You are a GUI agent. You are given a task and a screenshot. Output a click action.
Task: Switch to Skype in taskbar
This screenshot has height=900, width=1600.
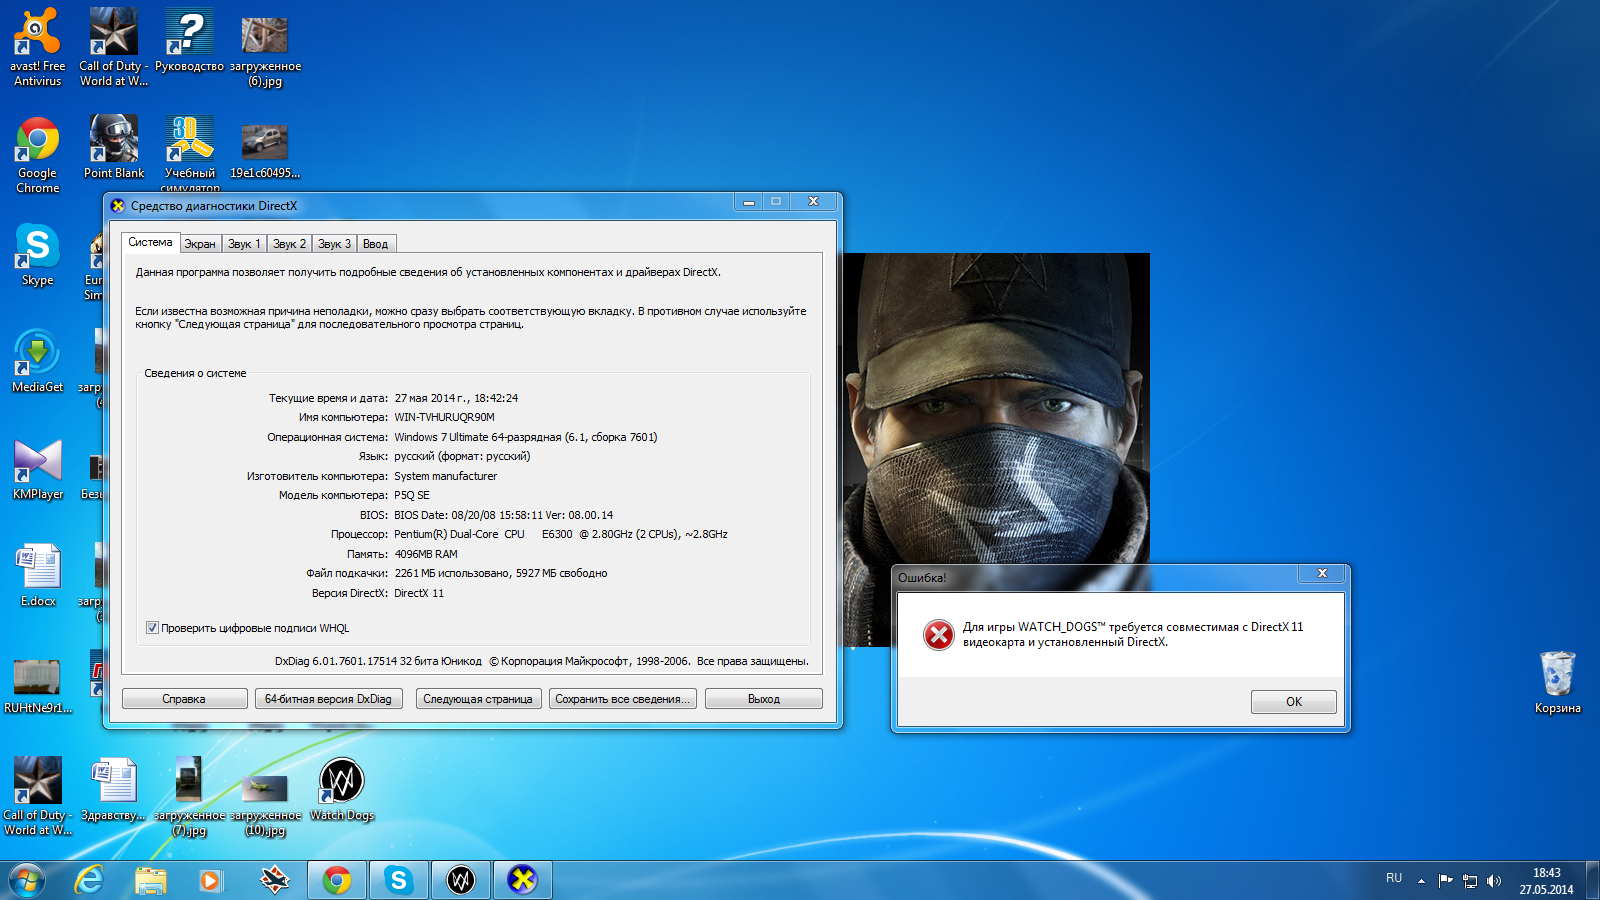click(x=399, y=880)
